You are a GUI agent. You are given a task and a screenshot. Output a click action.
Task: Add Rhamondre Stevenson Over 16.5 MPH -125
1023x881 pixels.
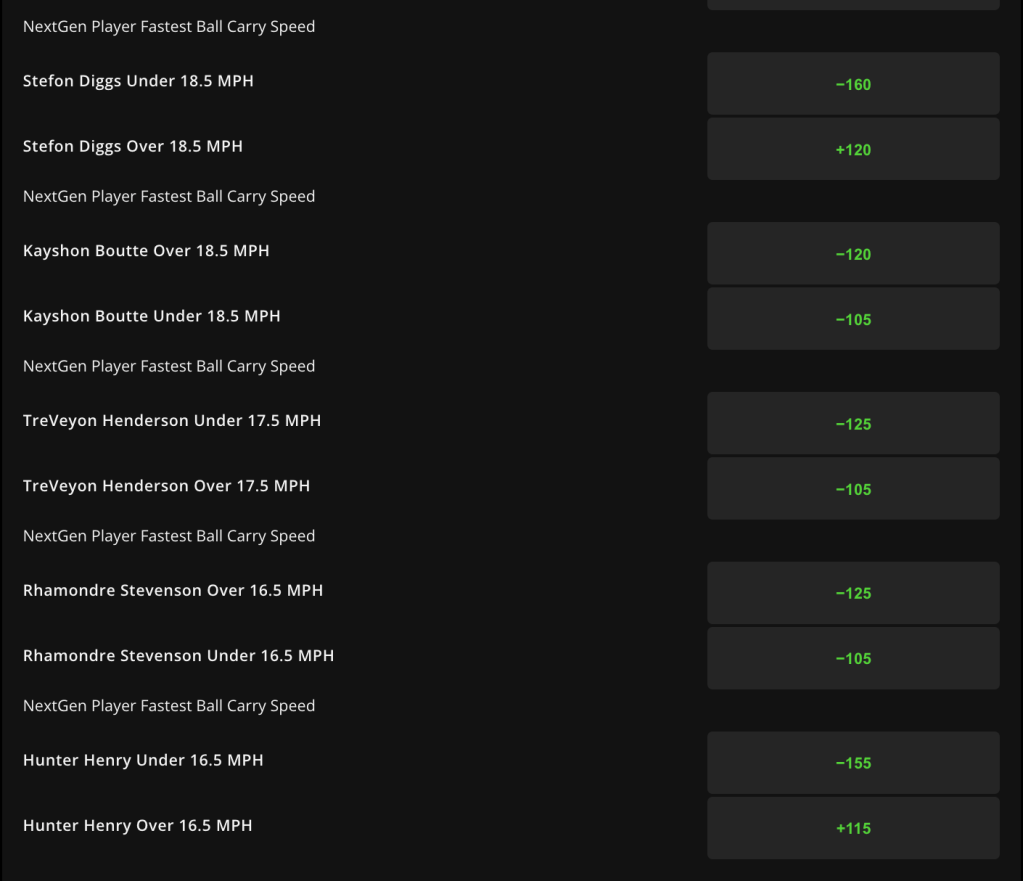click(x=853, y=593)
